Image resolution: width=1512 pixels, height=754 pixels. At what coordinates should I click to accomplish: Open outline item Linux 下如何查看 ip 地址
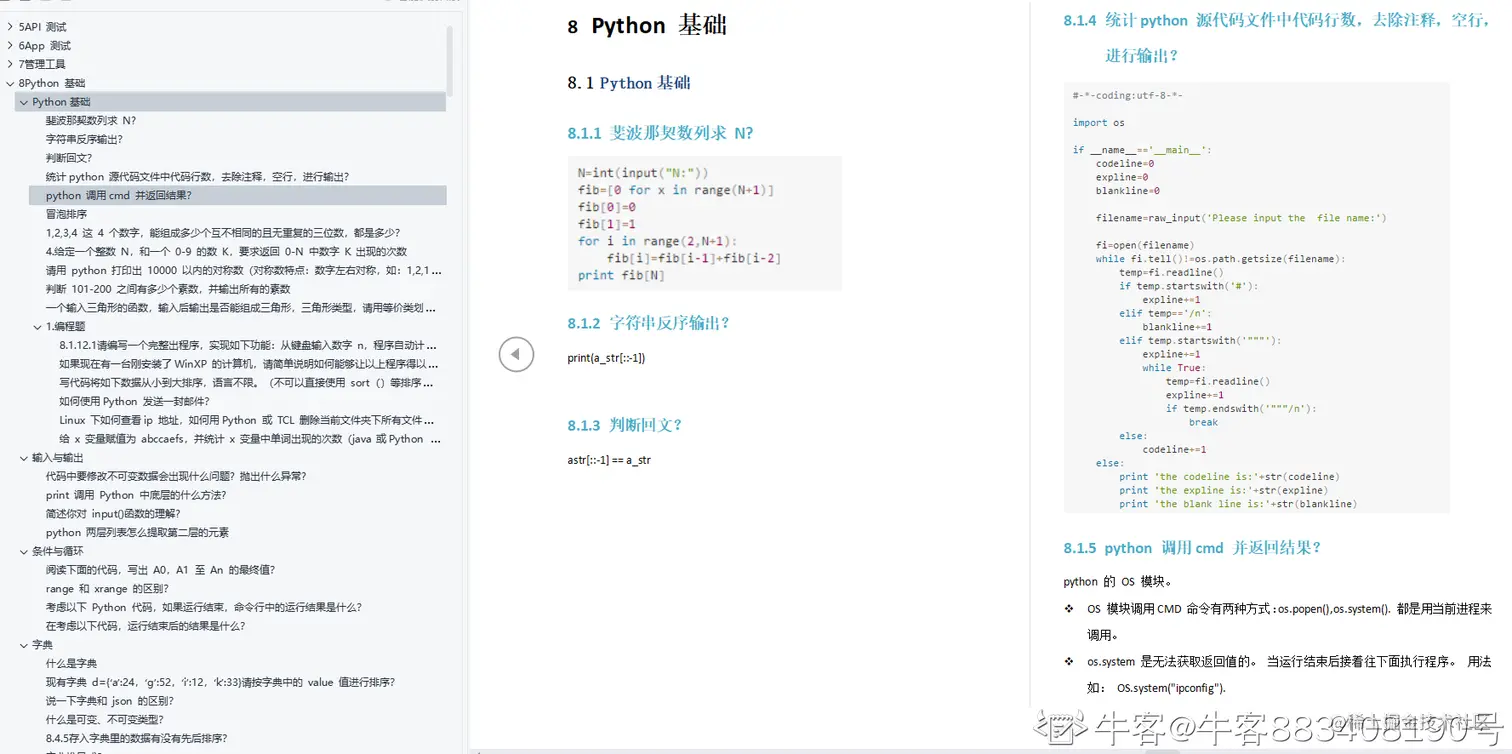247,420
